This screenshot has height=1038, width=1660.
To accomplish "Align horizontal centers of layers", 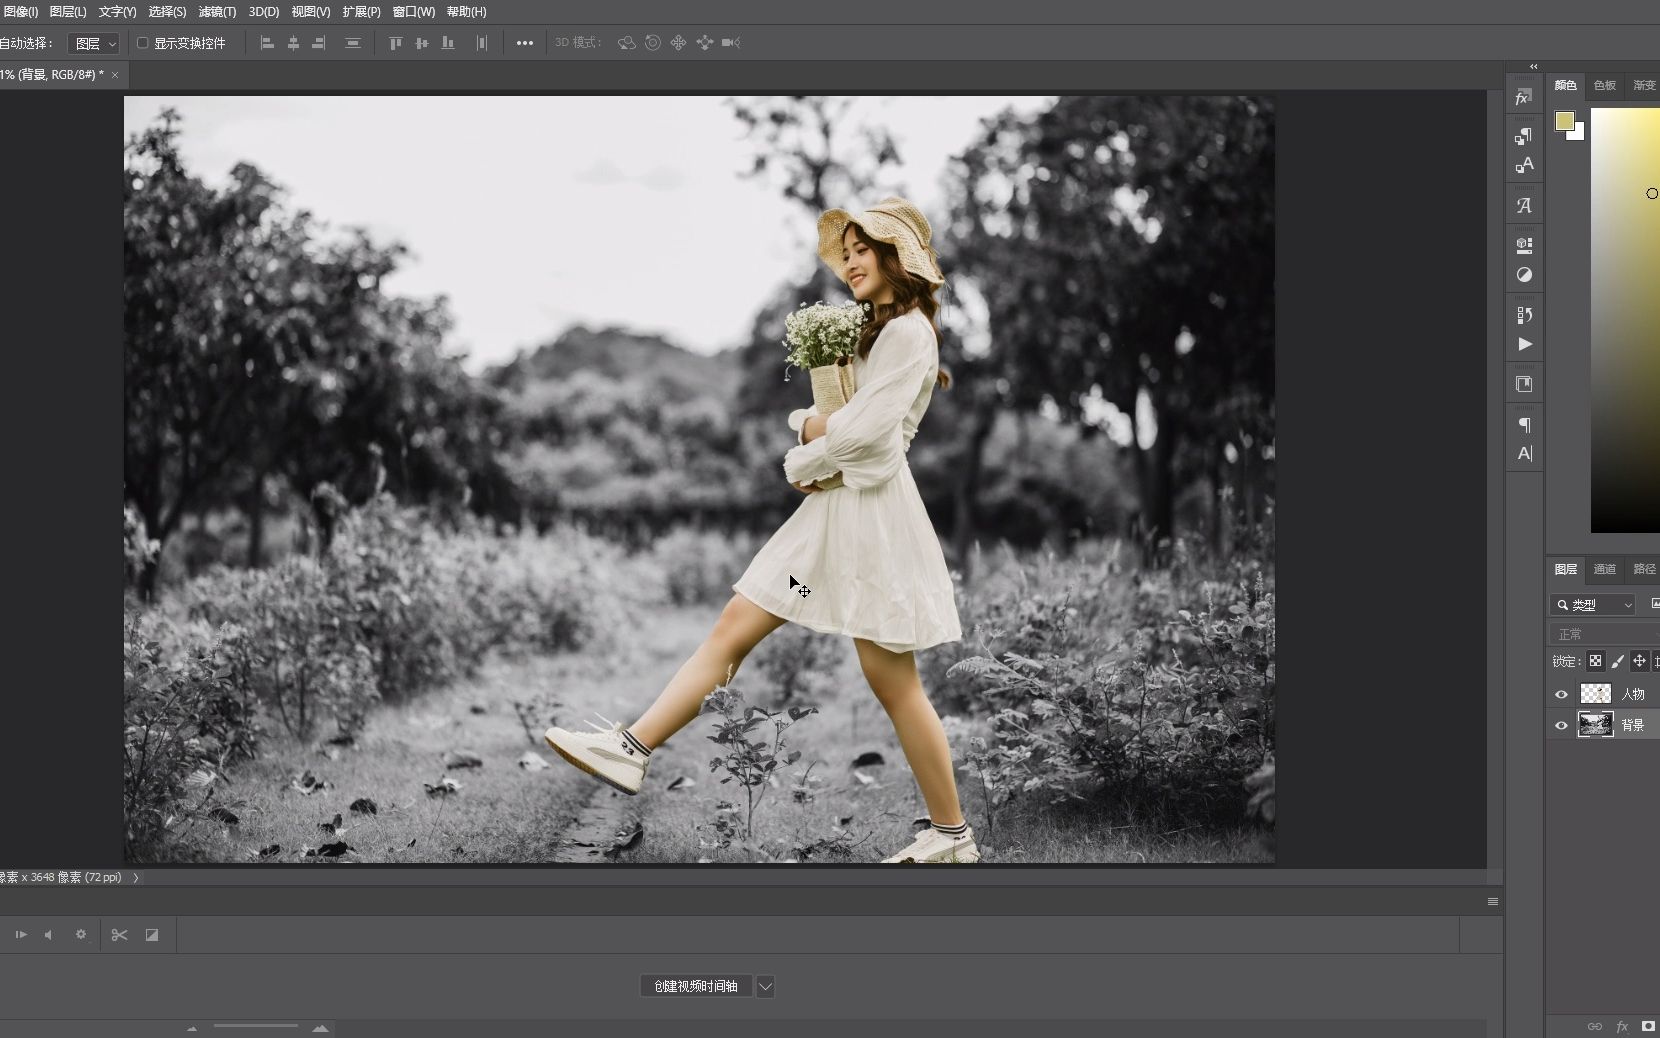I will (293, 43).
